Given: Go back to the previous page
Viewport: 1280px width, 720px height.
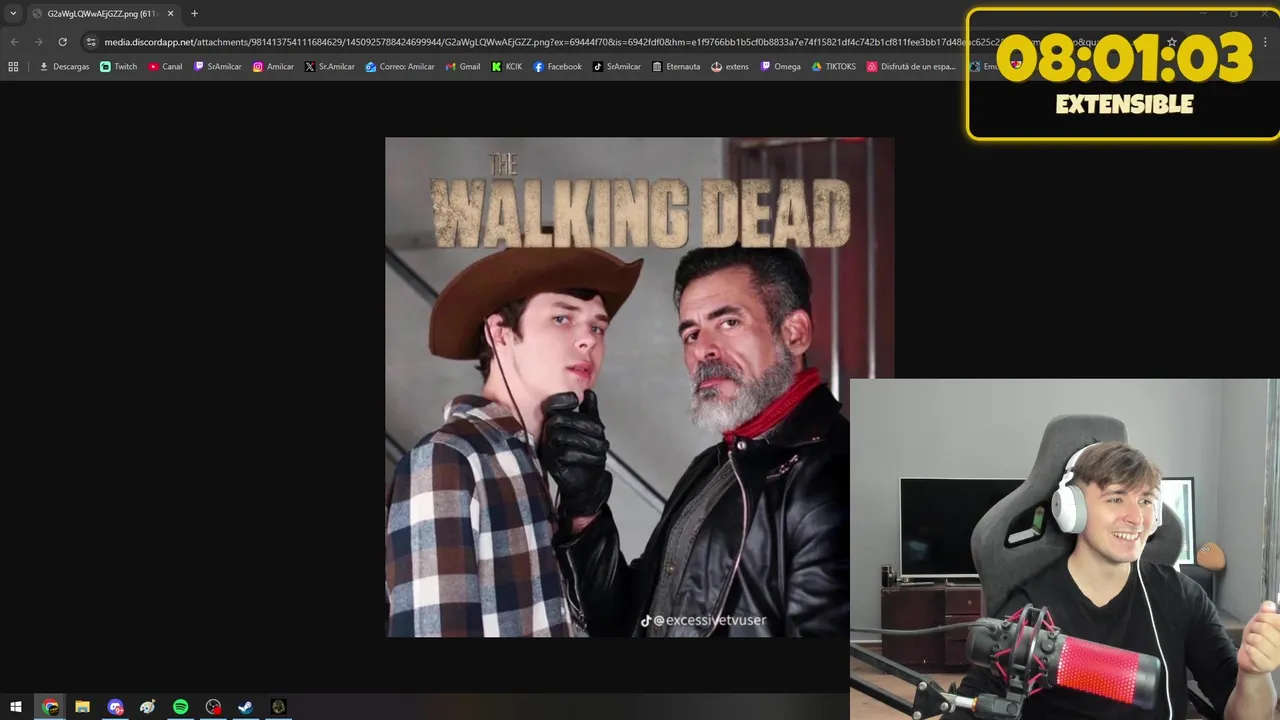Looking at the screenshot, I should click(14, 42).
